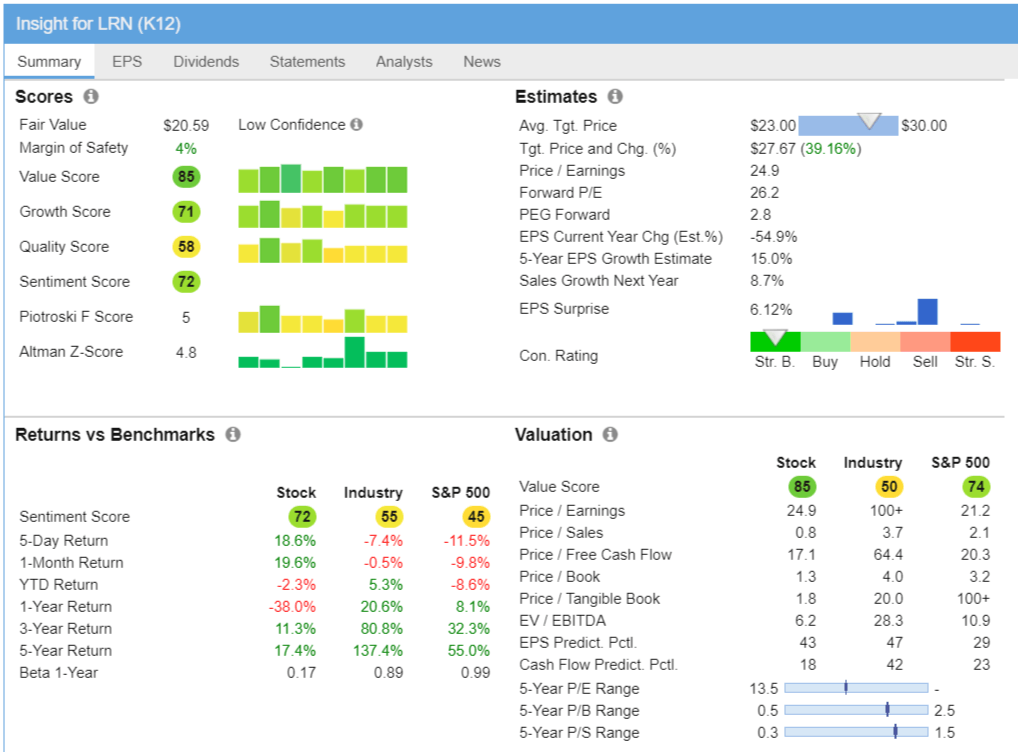Click the stock 1-Year Return -38.0%
The height and width of the screenshot is (752, 1018).
pyautogui.click(x=292, y=607)
